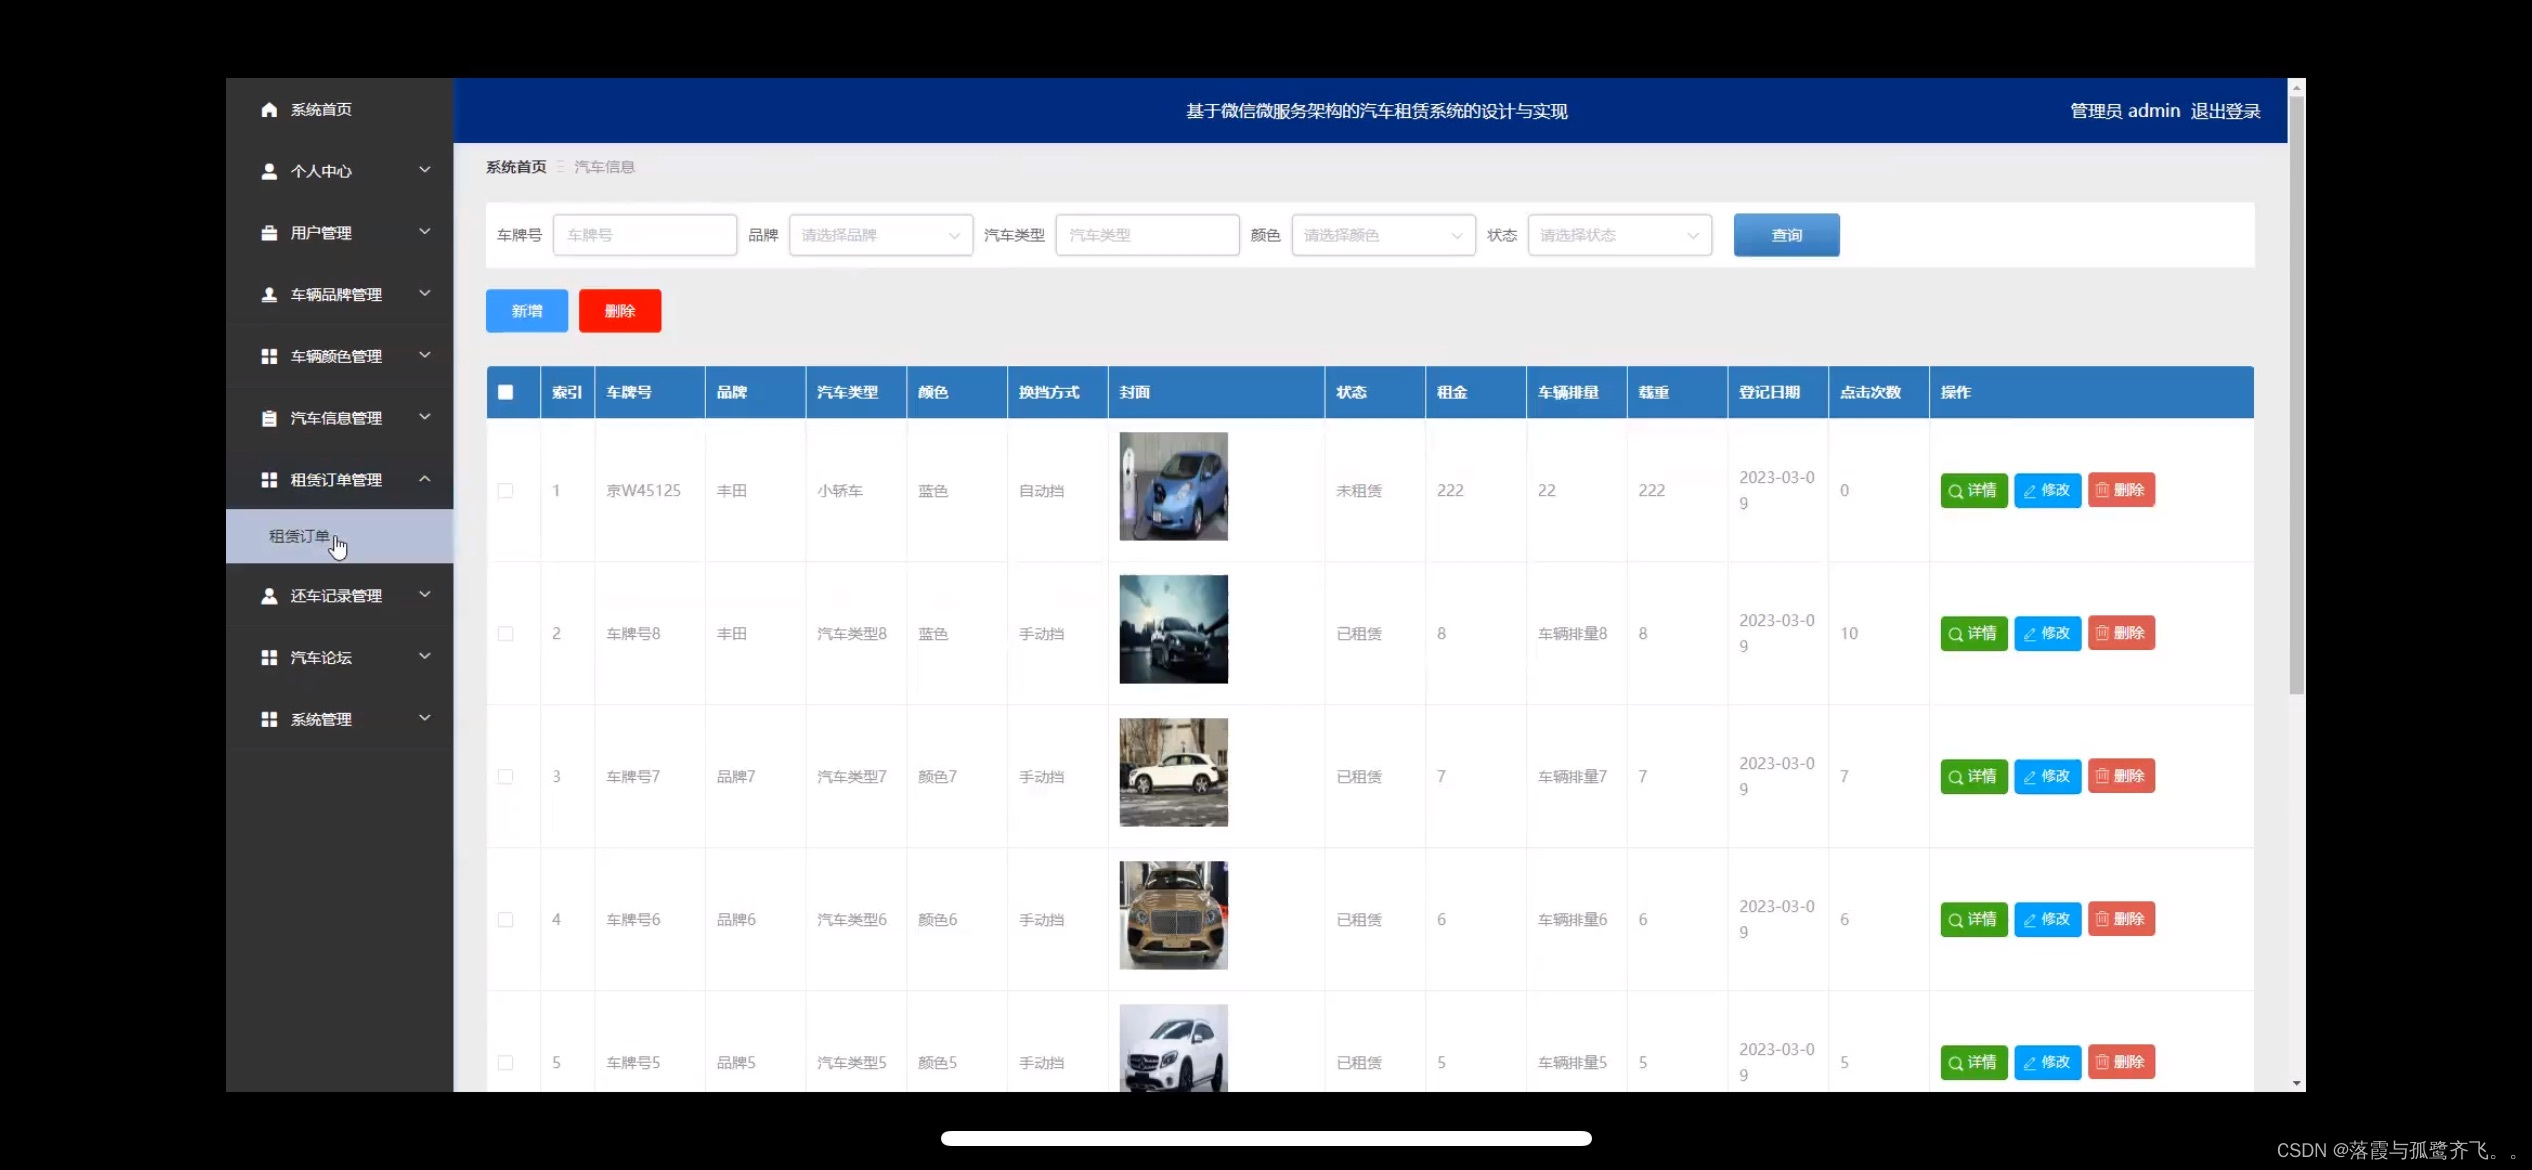Image resolution: width=2532 pixels, height=1170 pixels.
Task: Open the 用户管理 sidebar menu
Action: [339, 233]
